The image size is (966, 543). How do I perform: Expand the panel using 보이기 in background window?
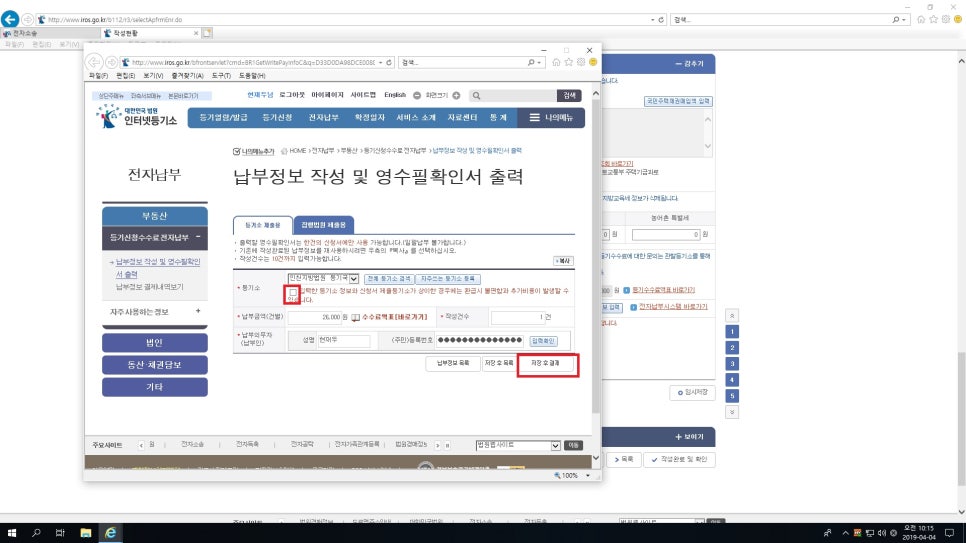click(x=689, y=437)
